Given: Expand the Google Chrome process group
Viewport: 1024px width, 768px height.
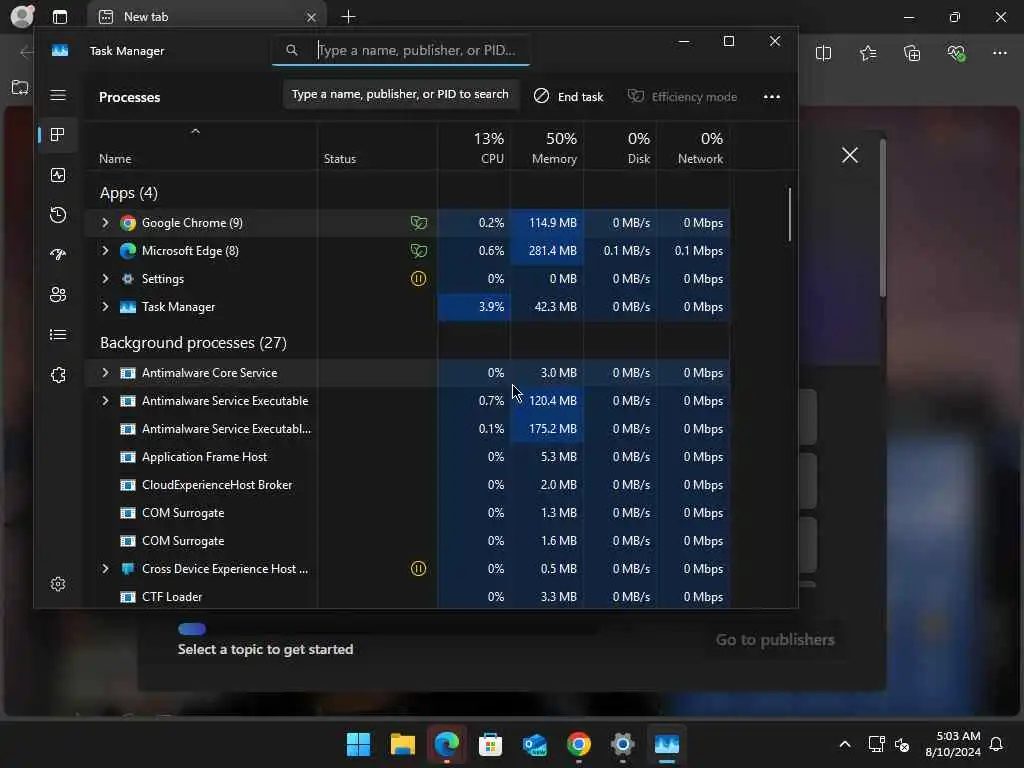Looking at the screenshot, I should [x=105, y=223].
